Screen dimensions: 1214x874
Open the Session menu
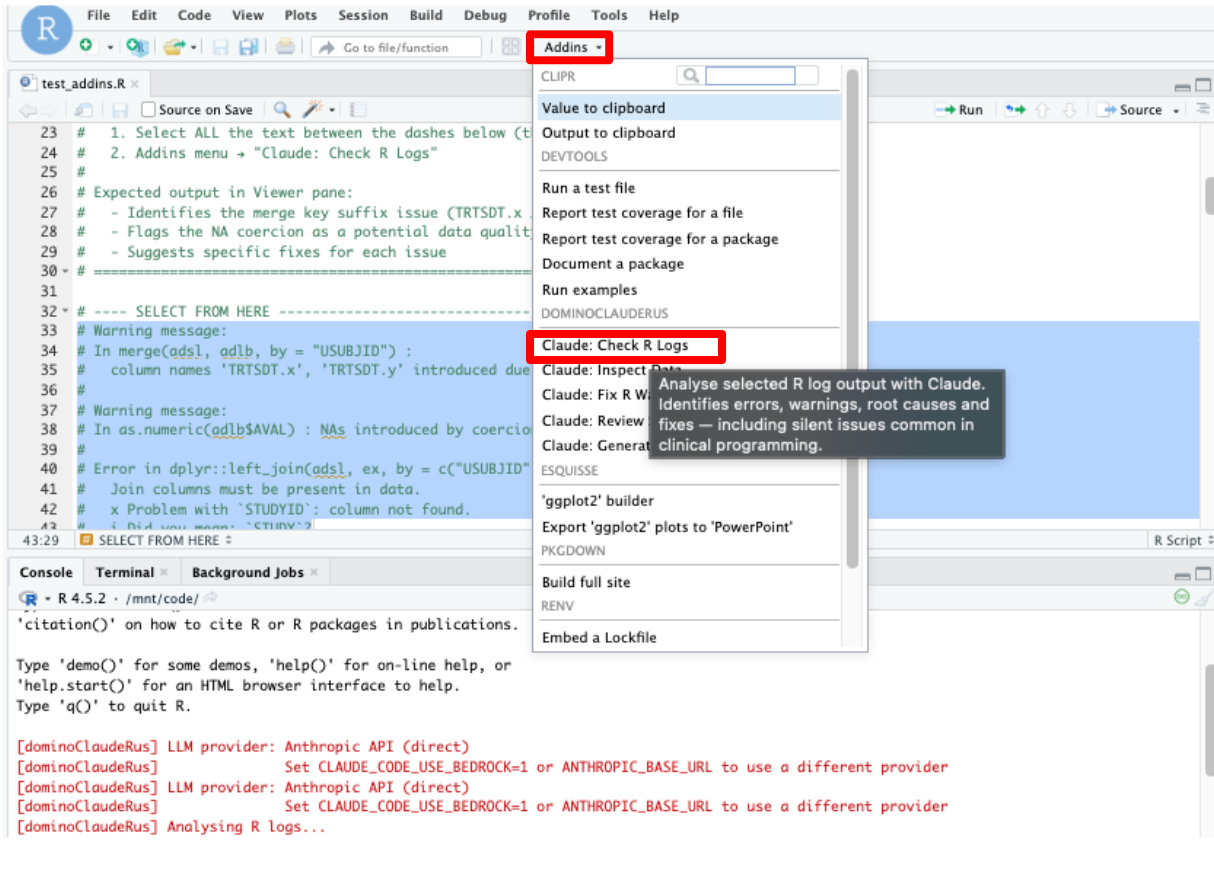[x=363, y=15]
